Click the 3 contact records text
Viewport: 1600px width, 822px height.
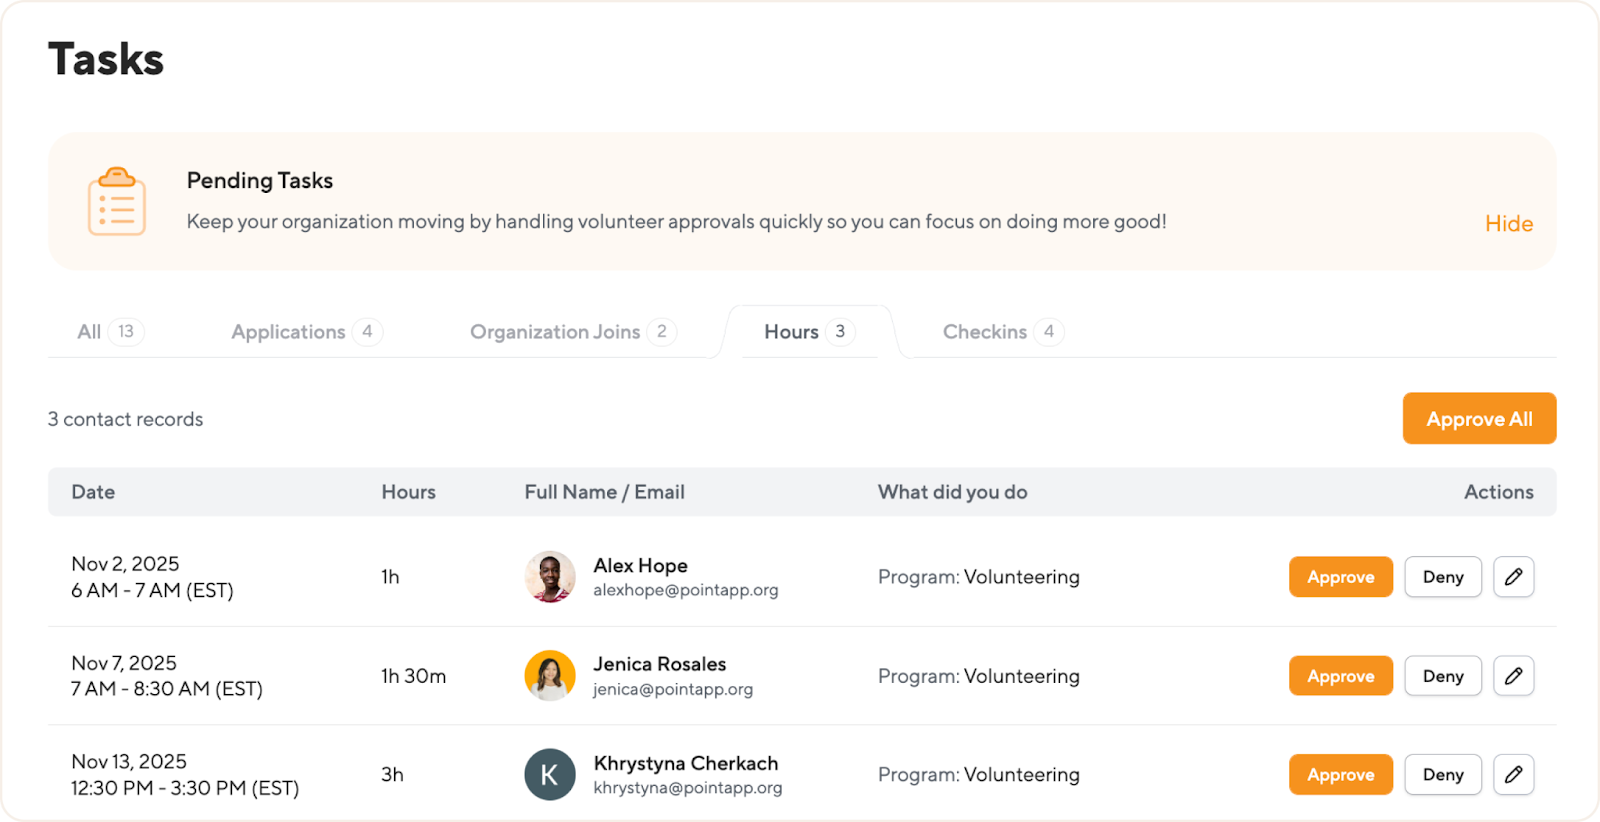pyautogui.click(x=125, y=419)
